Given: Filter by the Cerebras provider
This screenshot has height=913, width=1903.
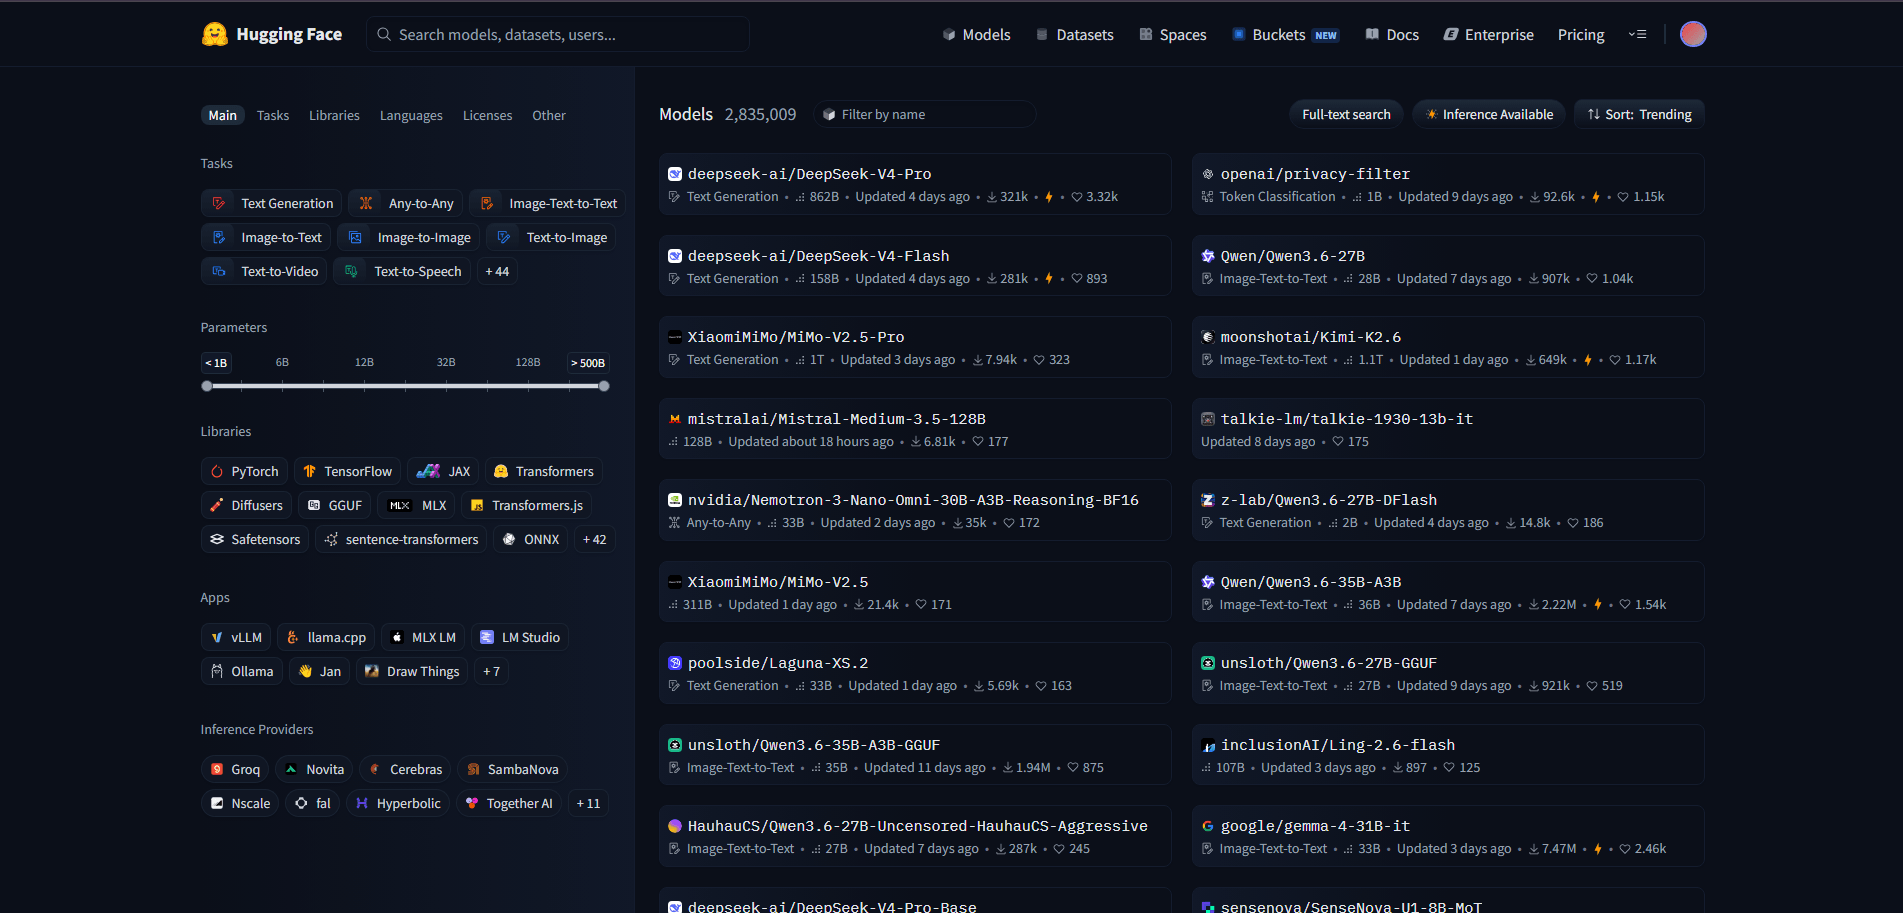Looking at the screenshot, I should (405, 769).
